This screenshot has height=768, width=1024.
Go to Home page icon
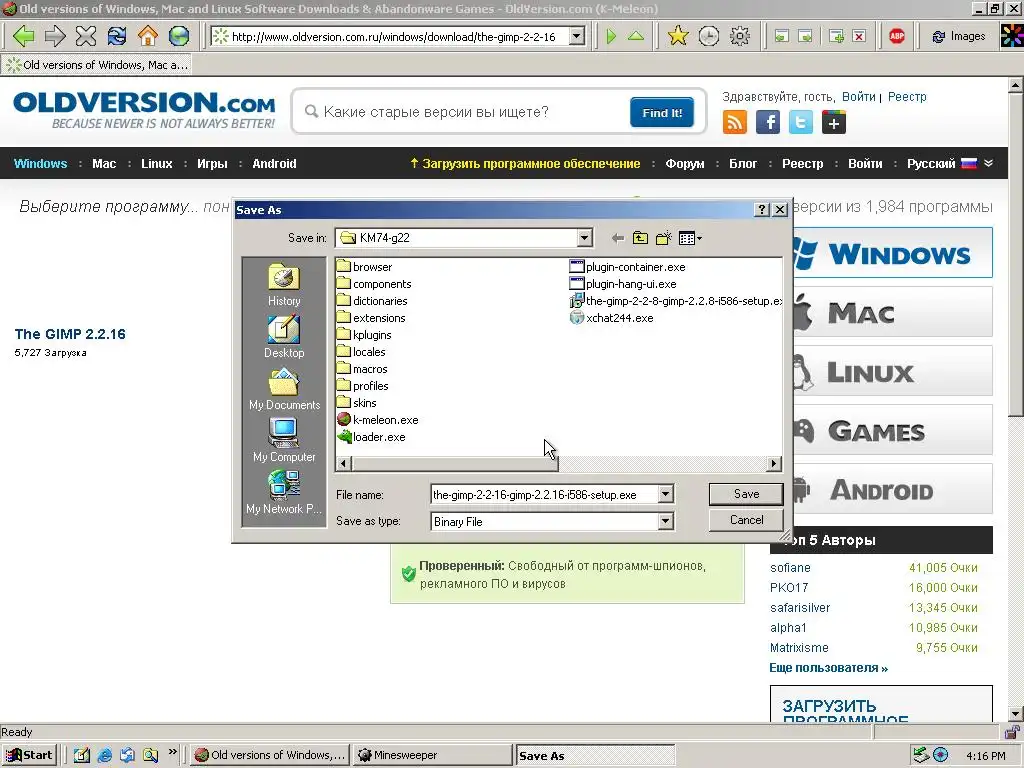[148, 36]
